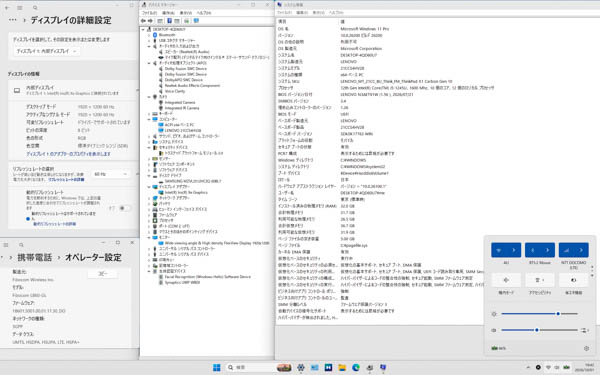Toggle Bluetooth in quick settings

pos(533,250)
